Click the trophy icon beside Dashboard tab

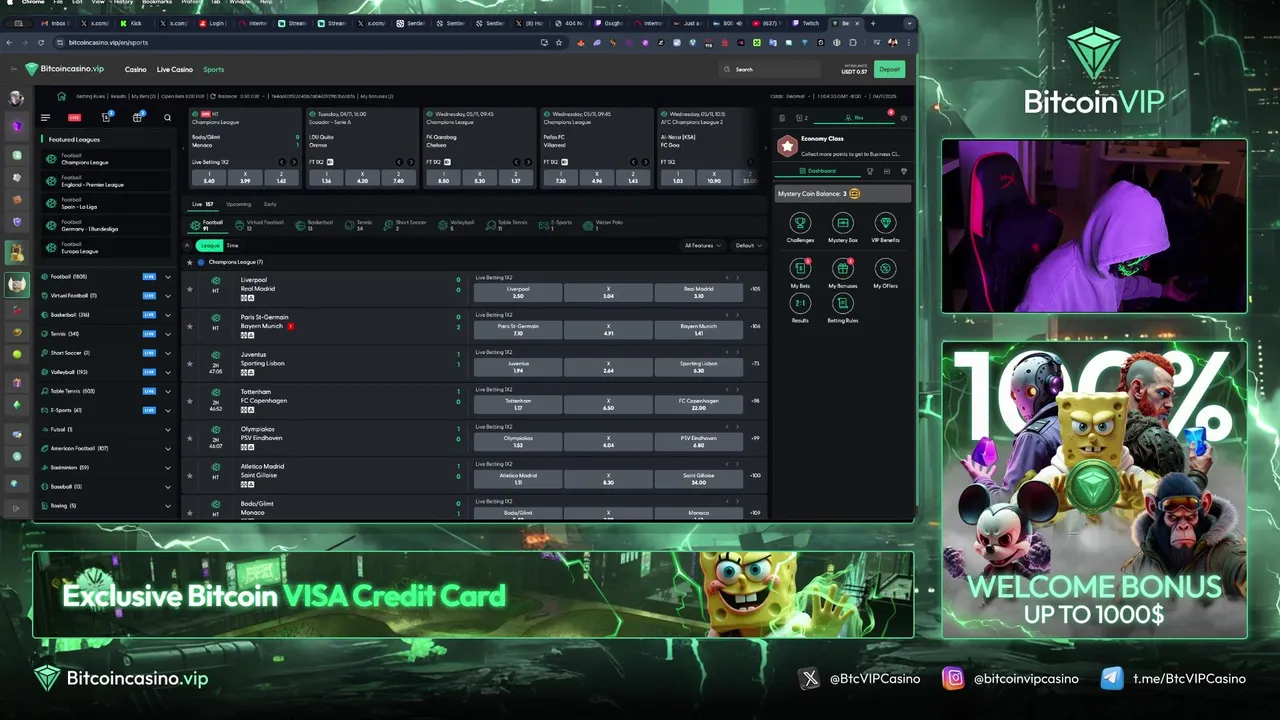869,171
